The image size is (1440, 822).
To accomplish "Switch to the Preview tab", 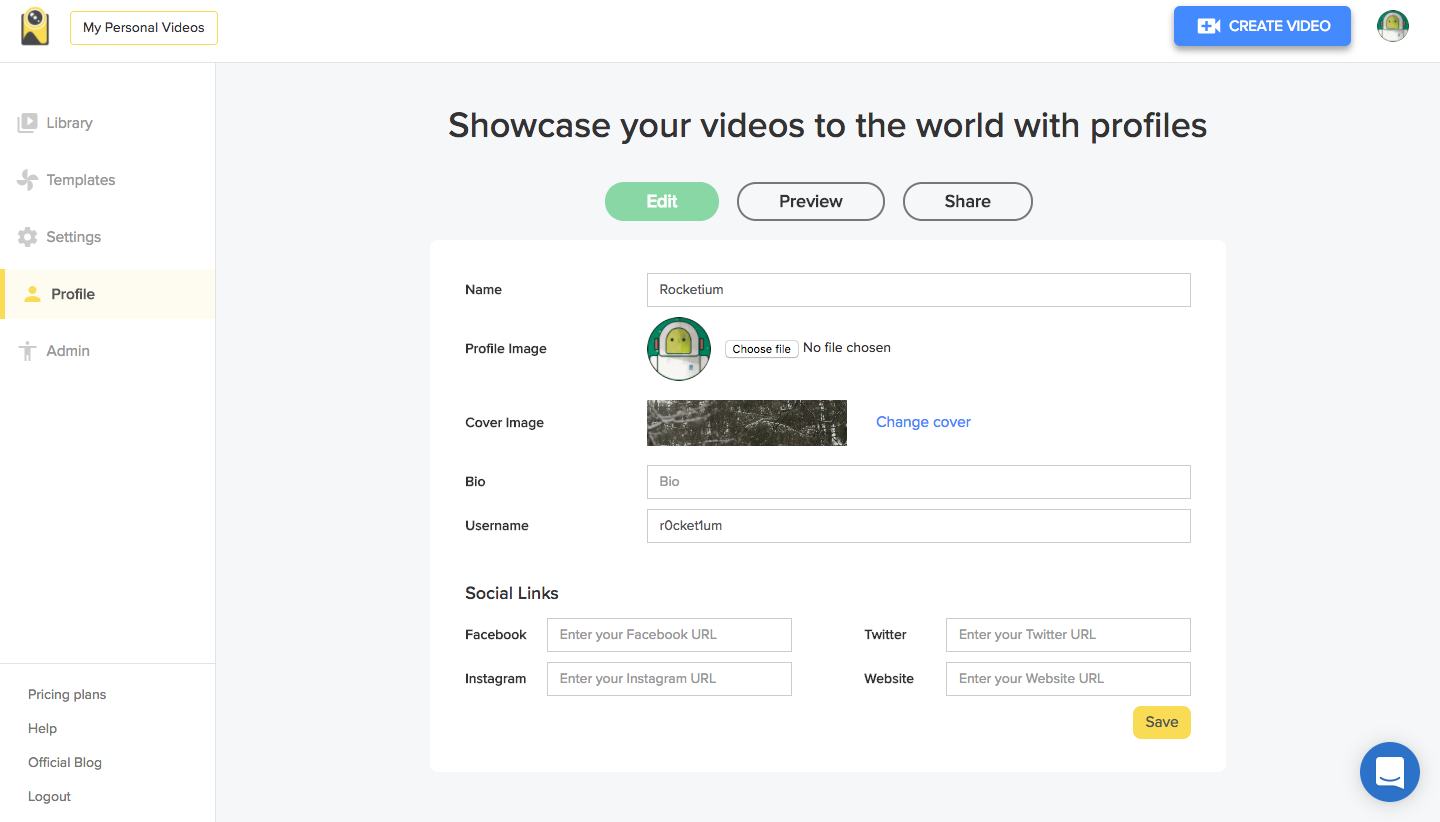I will 811,201.
